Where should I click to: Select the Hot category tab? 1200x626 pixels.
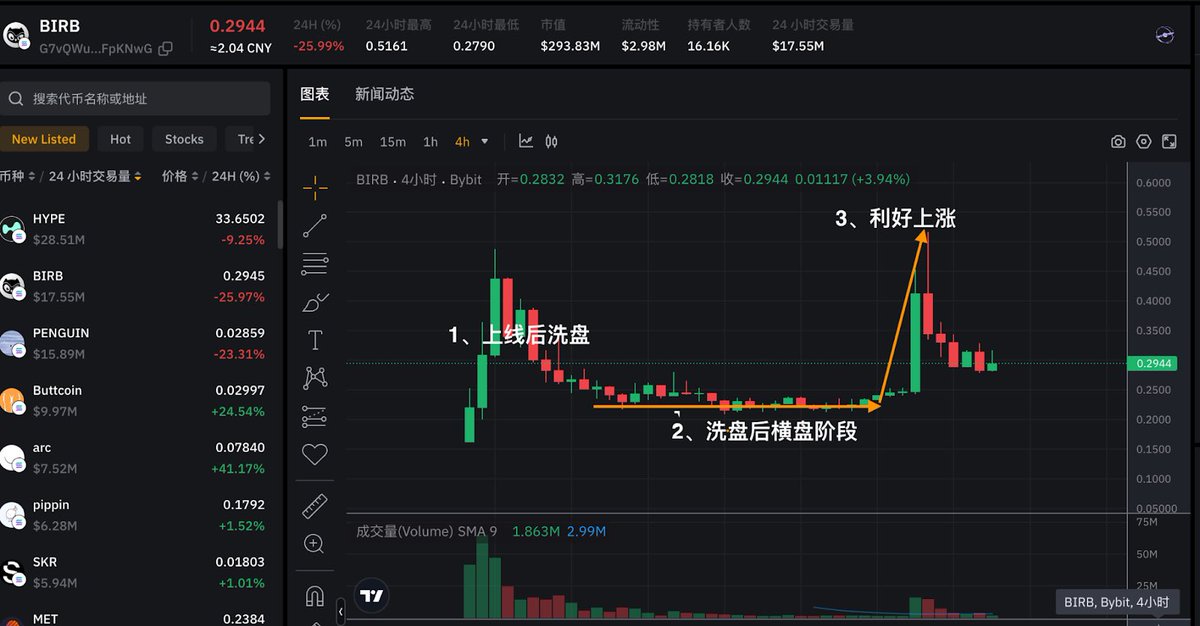click(121, 139)
